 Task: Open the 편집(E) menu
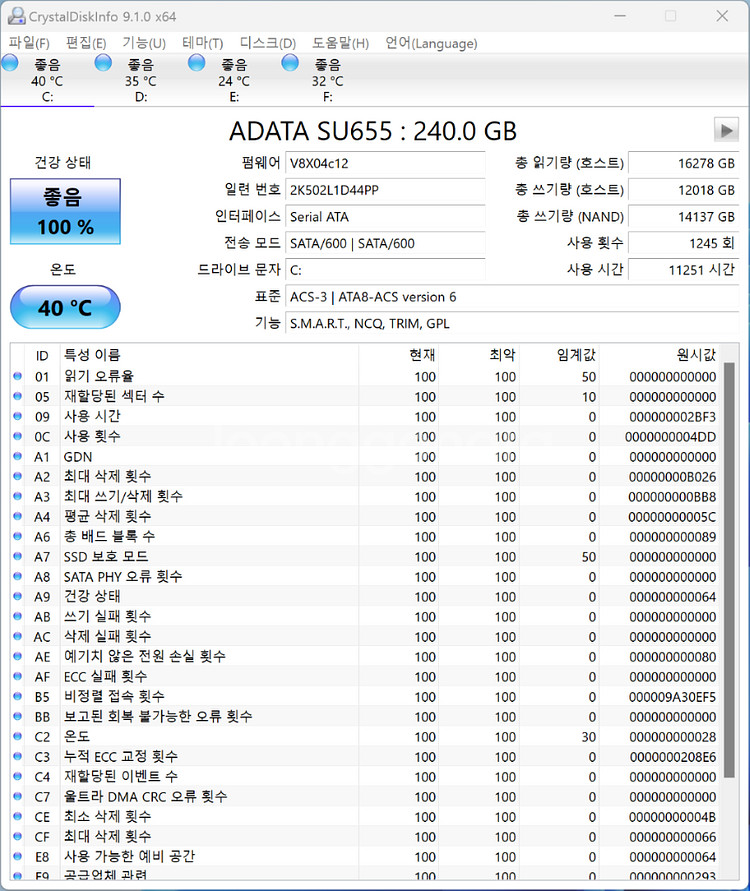85,43
